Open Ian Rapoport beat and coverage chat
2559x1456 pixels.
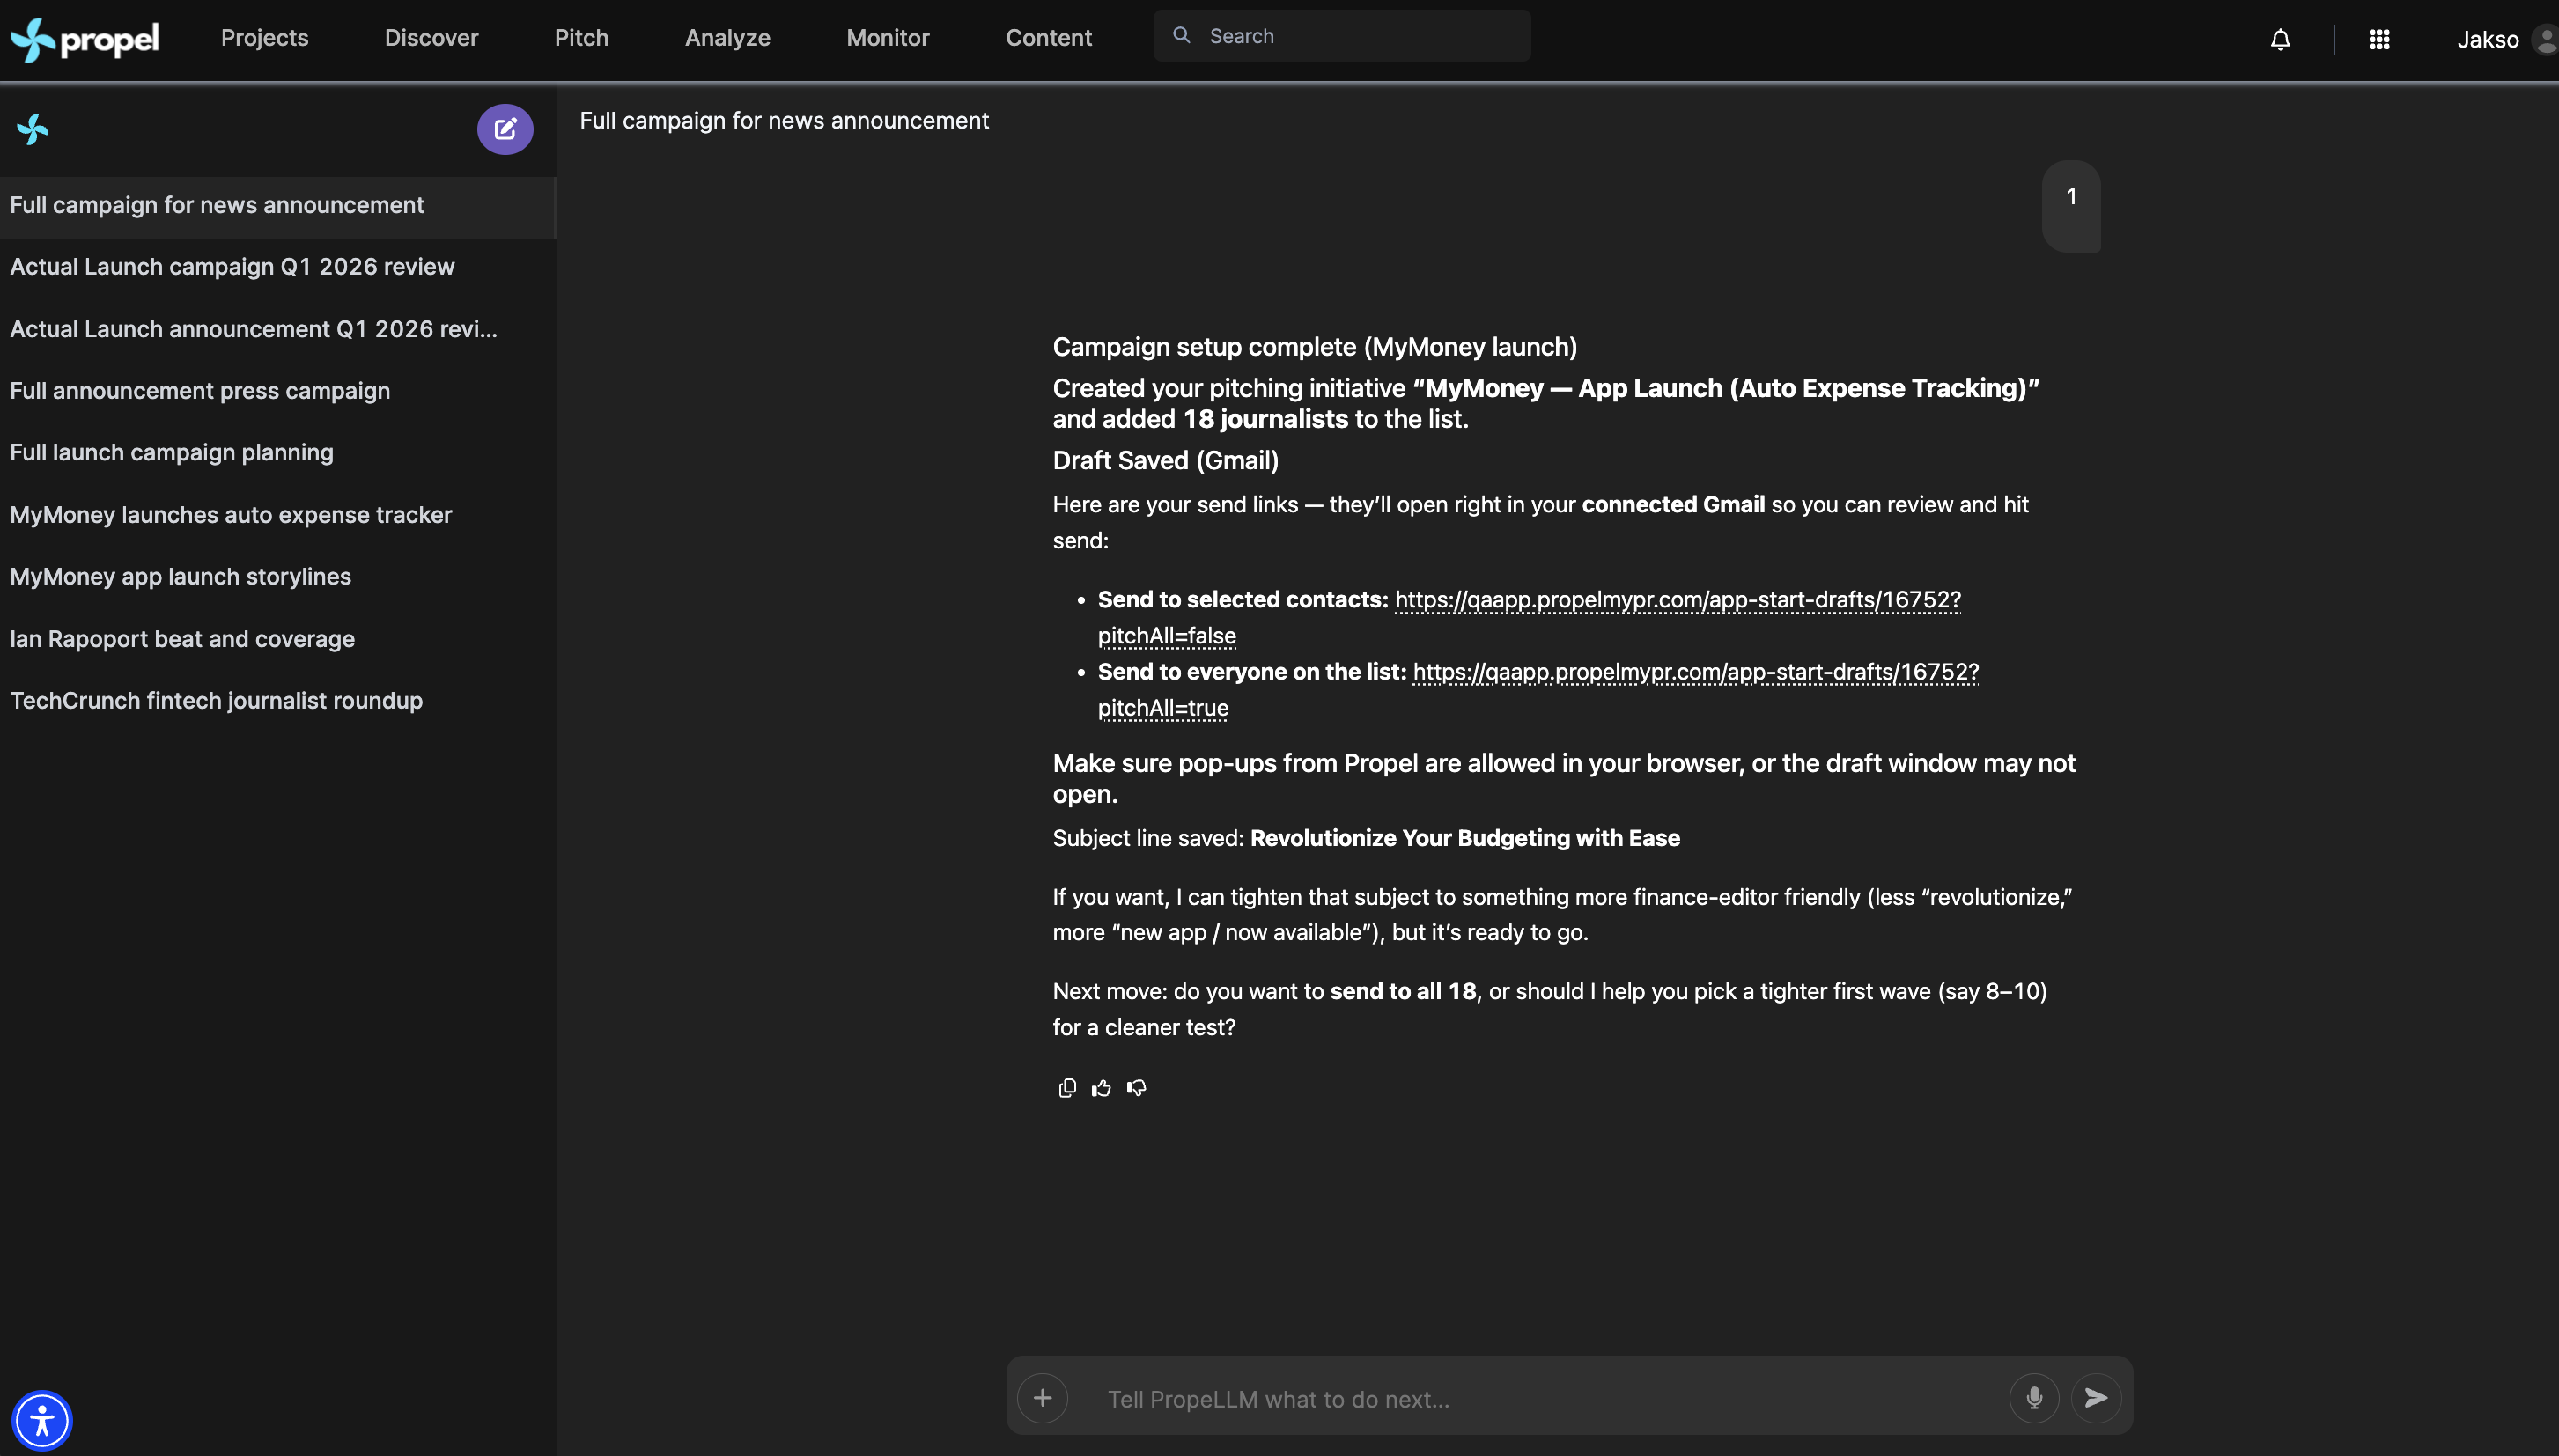pos(182,639)
